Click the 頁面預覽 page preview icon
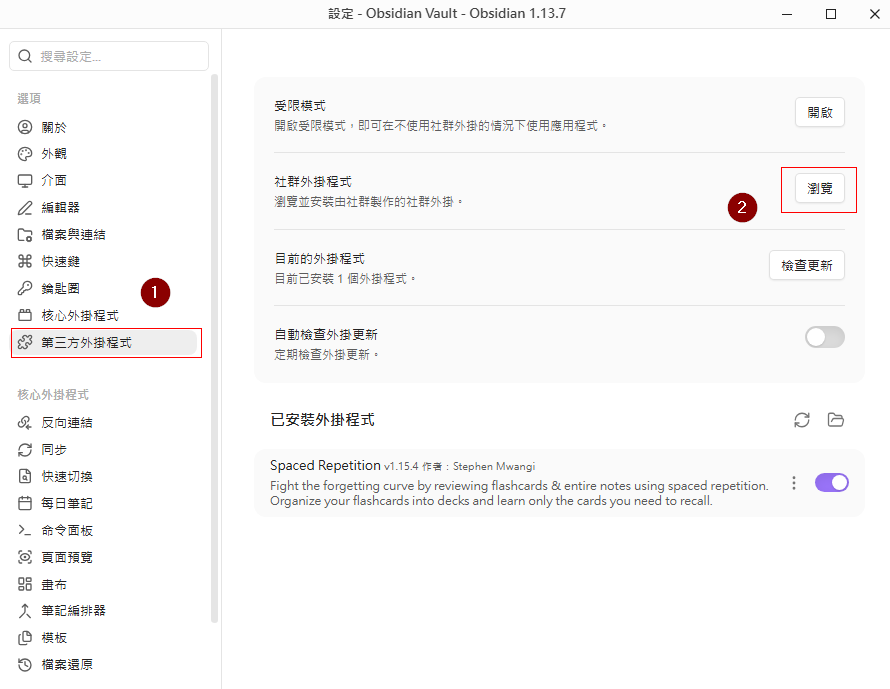This screenshot has height=689, width=890. [x=25, y=557]
